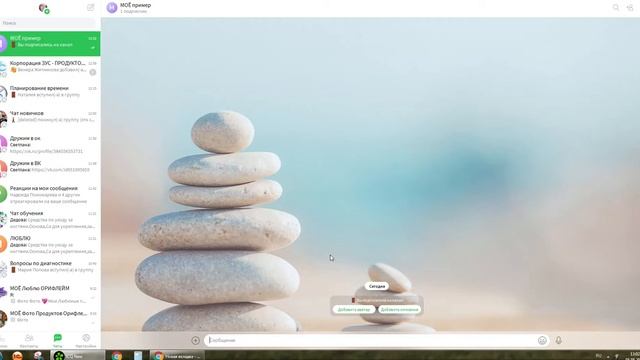
Task: Click the МОЁ пример channel avatar in header
Action: point(111,8)
